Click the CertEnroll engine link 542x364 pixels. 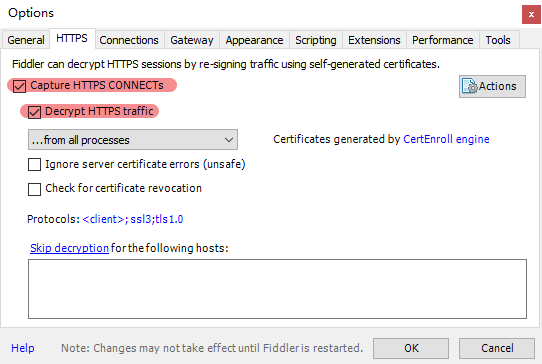[x=446, y=139]
